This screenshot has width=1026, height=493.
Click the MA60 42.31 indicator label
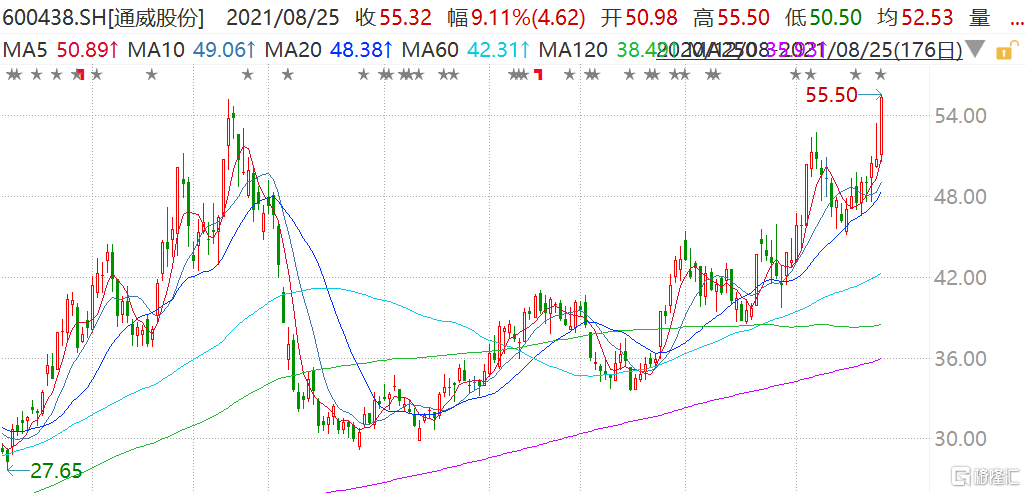(x=465, y=49)
